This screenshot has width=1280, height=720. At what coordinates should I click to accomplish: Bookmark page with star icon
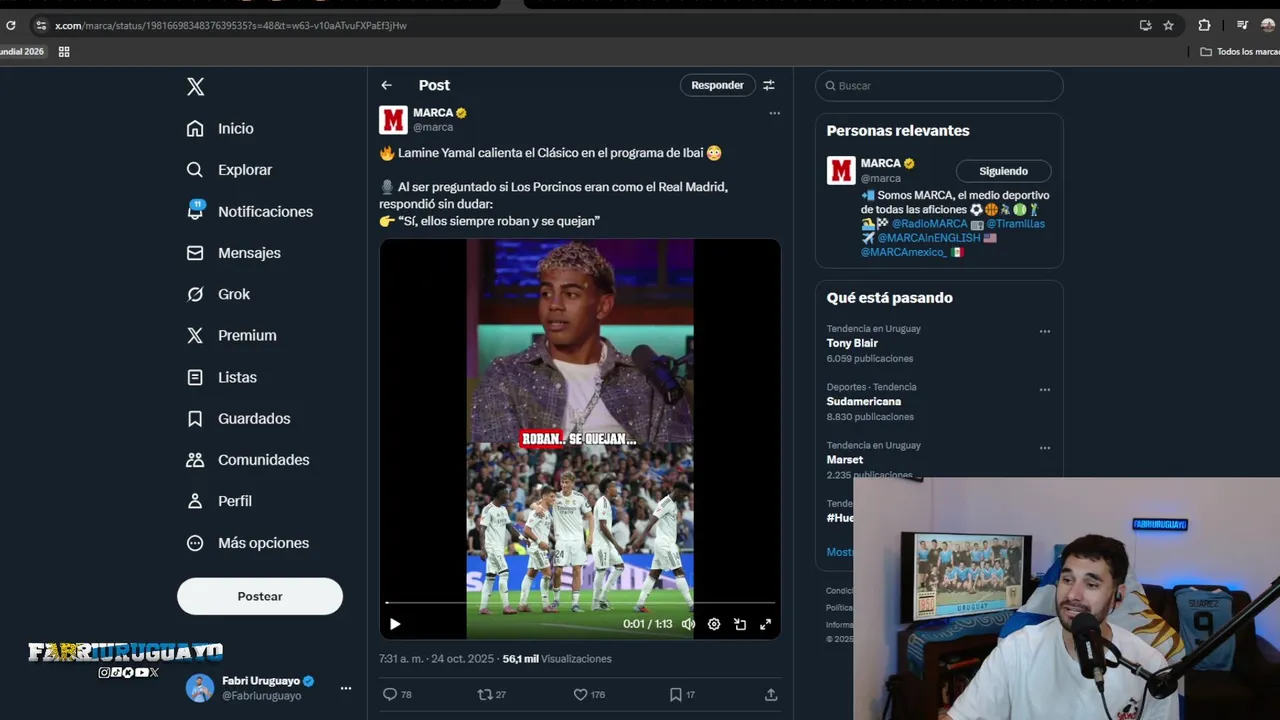coord(1168,25)
